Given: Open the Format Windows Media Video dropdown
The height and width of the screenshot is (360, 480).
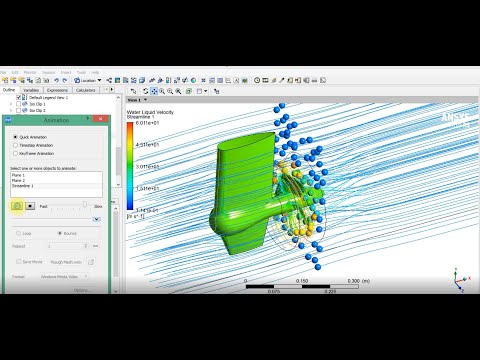Looking at the screenshot, I should (64, 277).
